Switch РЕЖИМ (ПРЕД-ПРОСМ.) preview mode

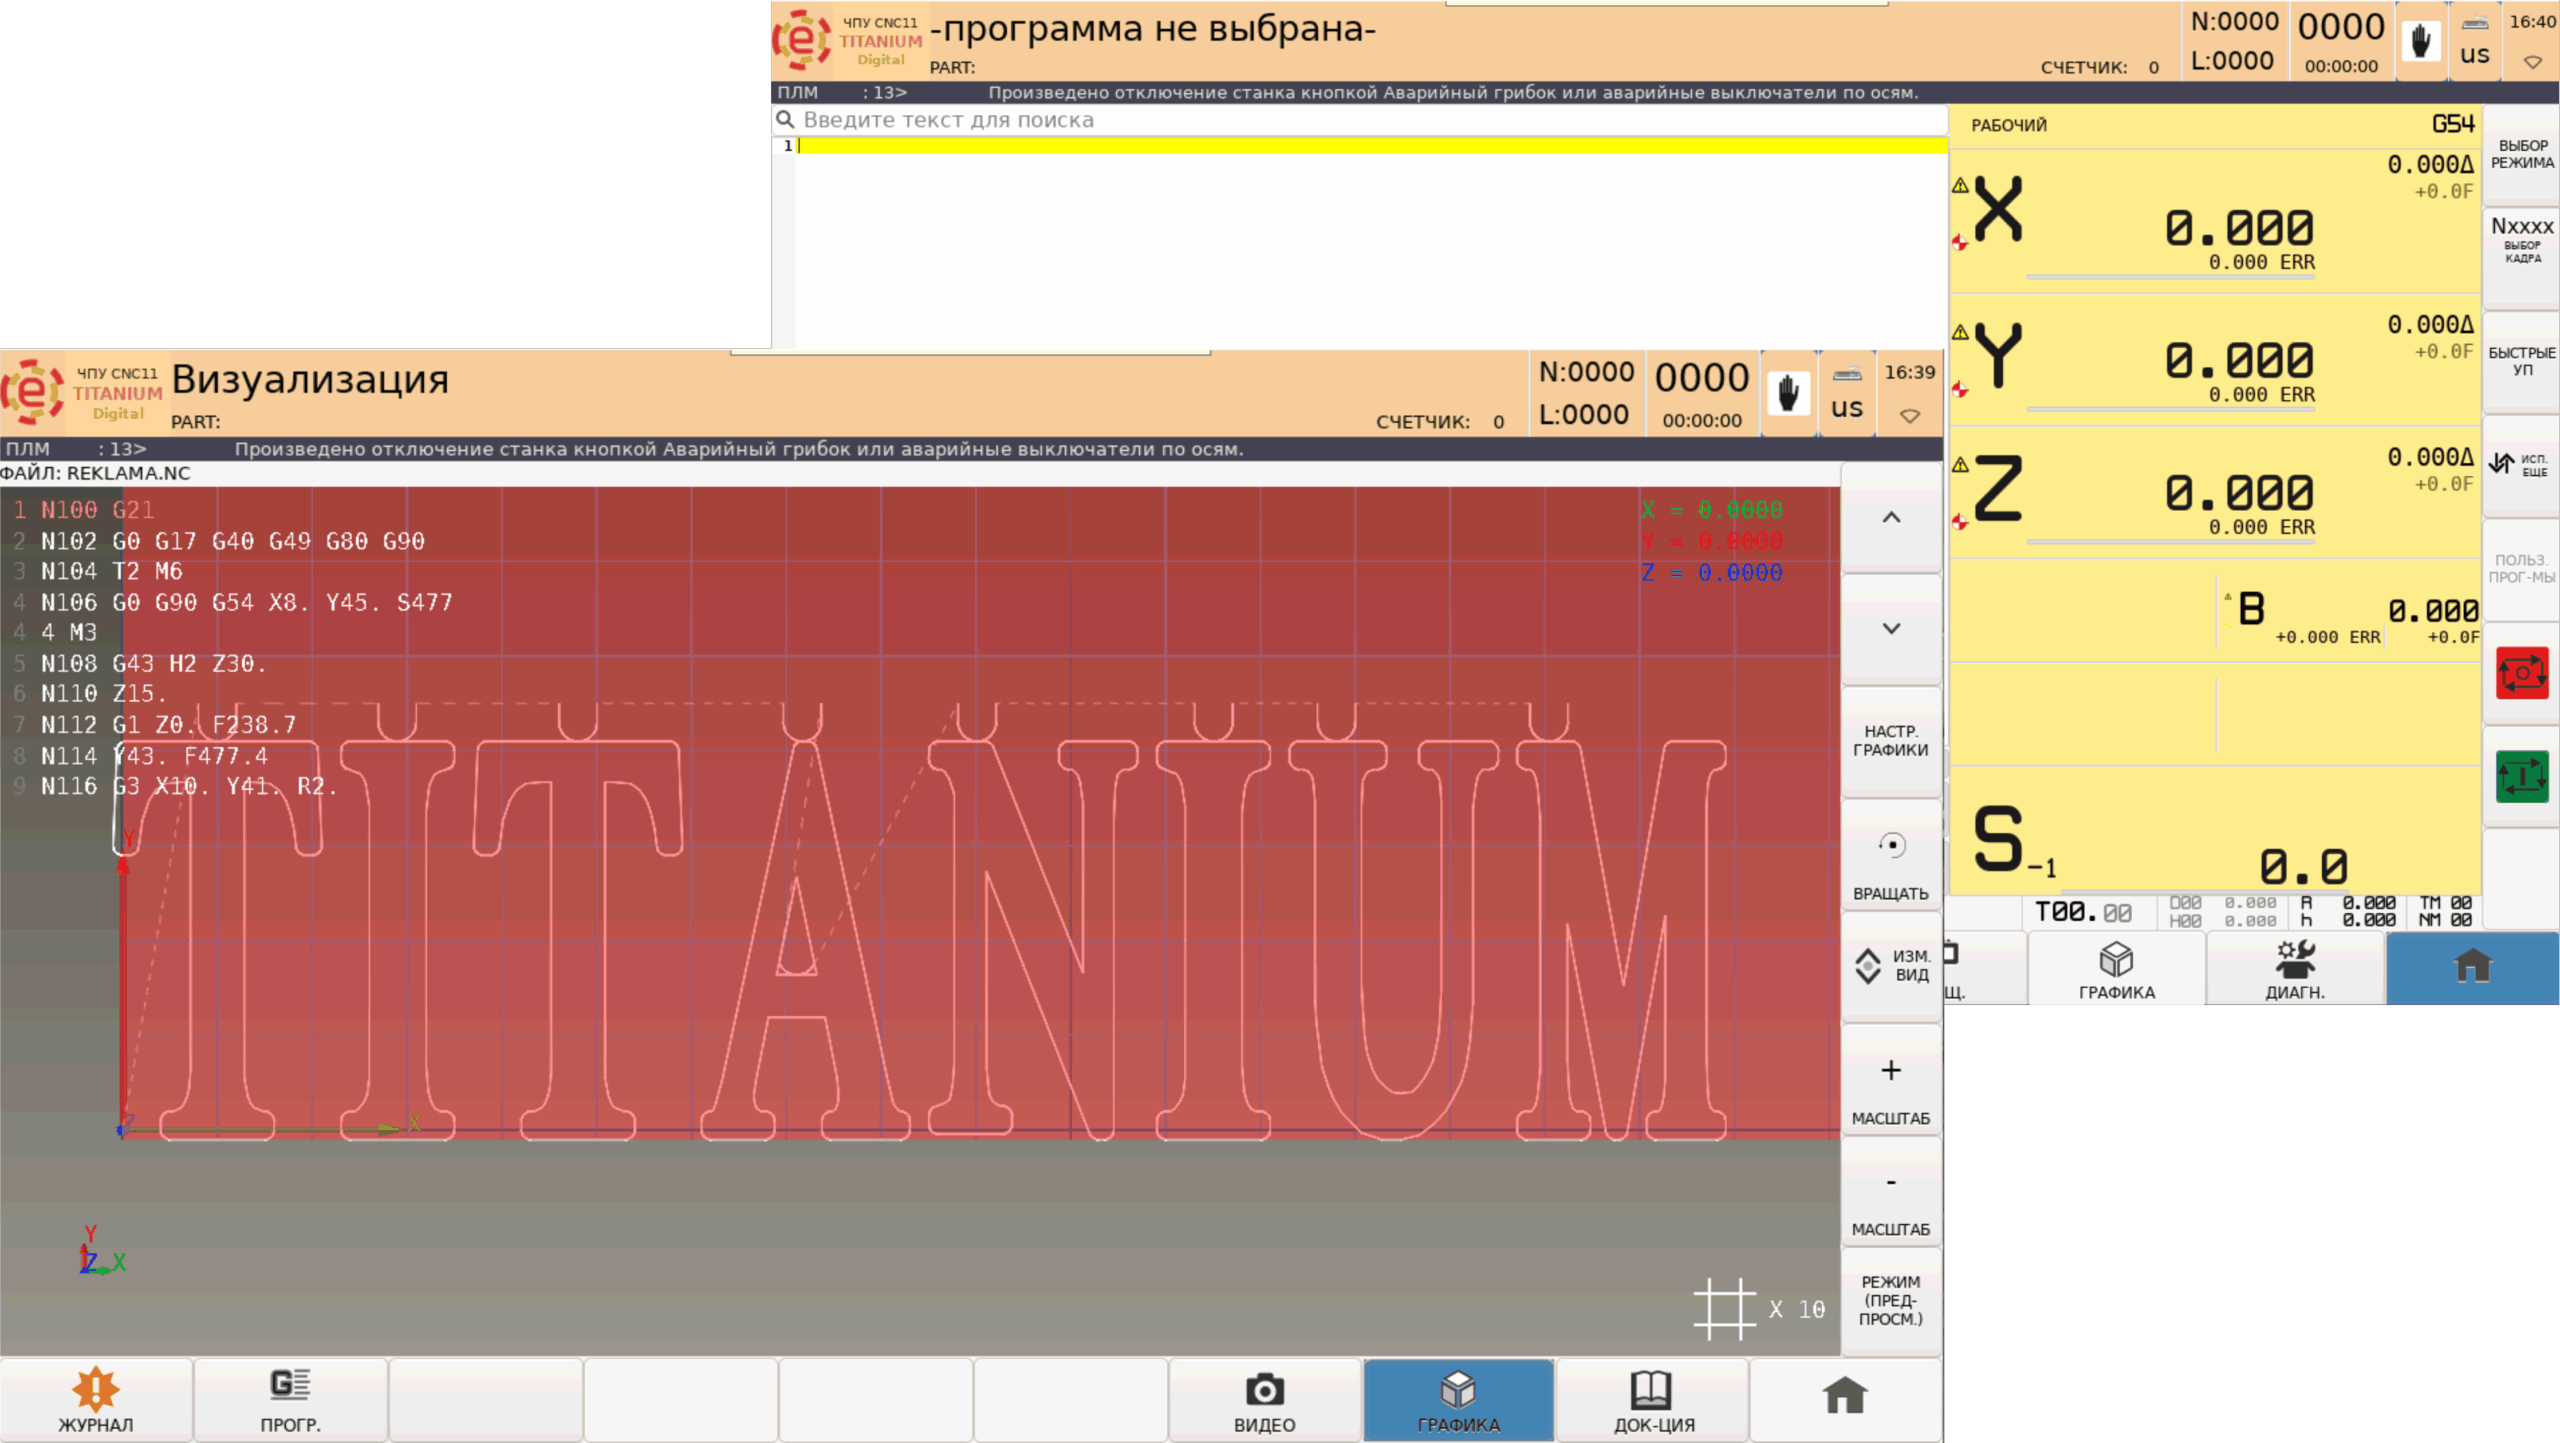(1891, 1300)
